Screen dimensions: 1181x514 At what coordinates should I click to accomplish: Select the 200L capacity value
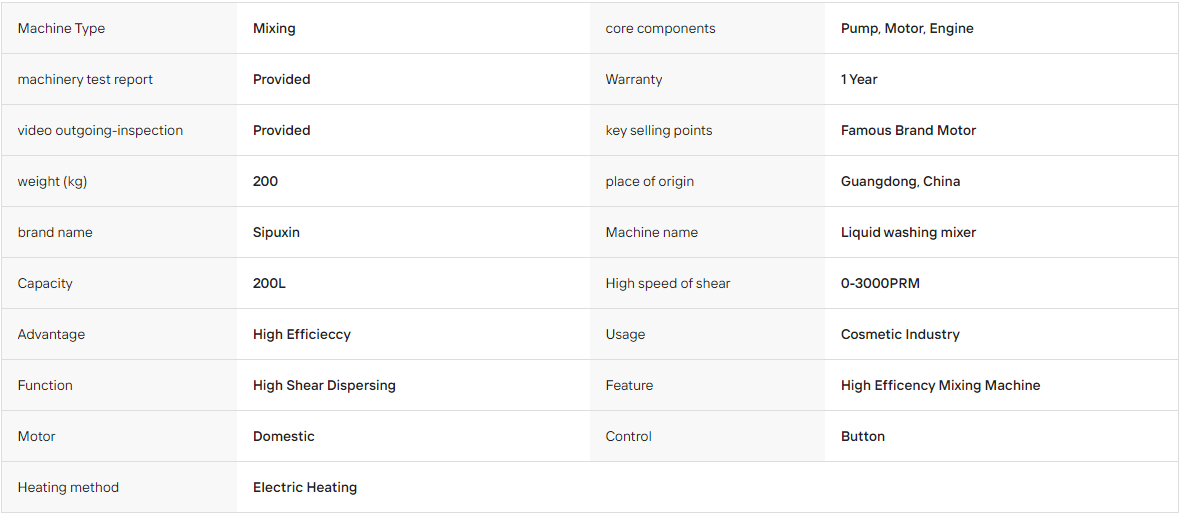click(269, 283)
